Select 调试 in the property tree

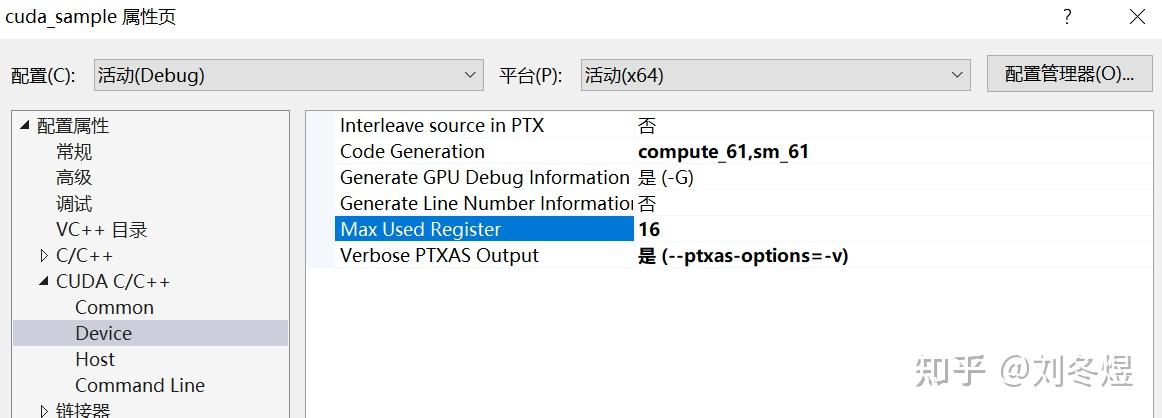(74, 204)
